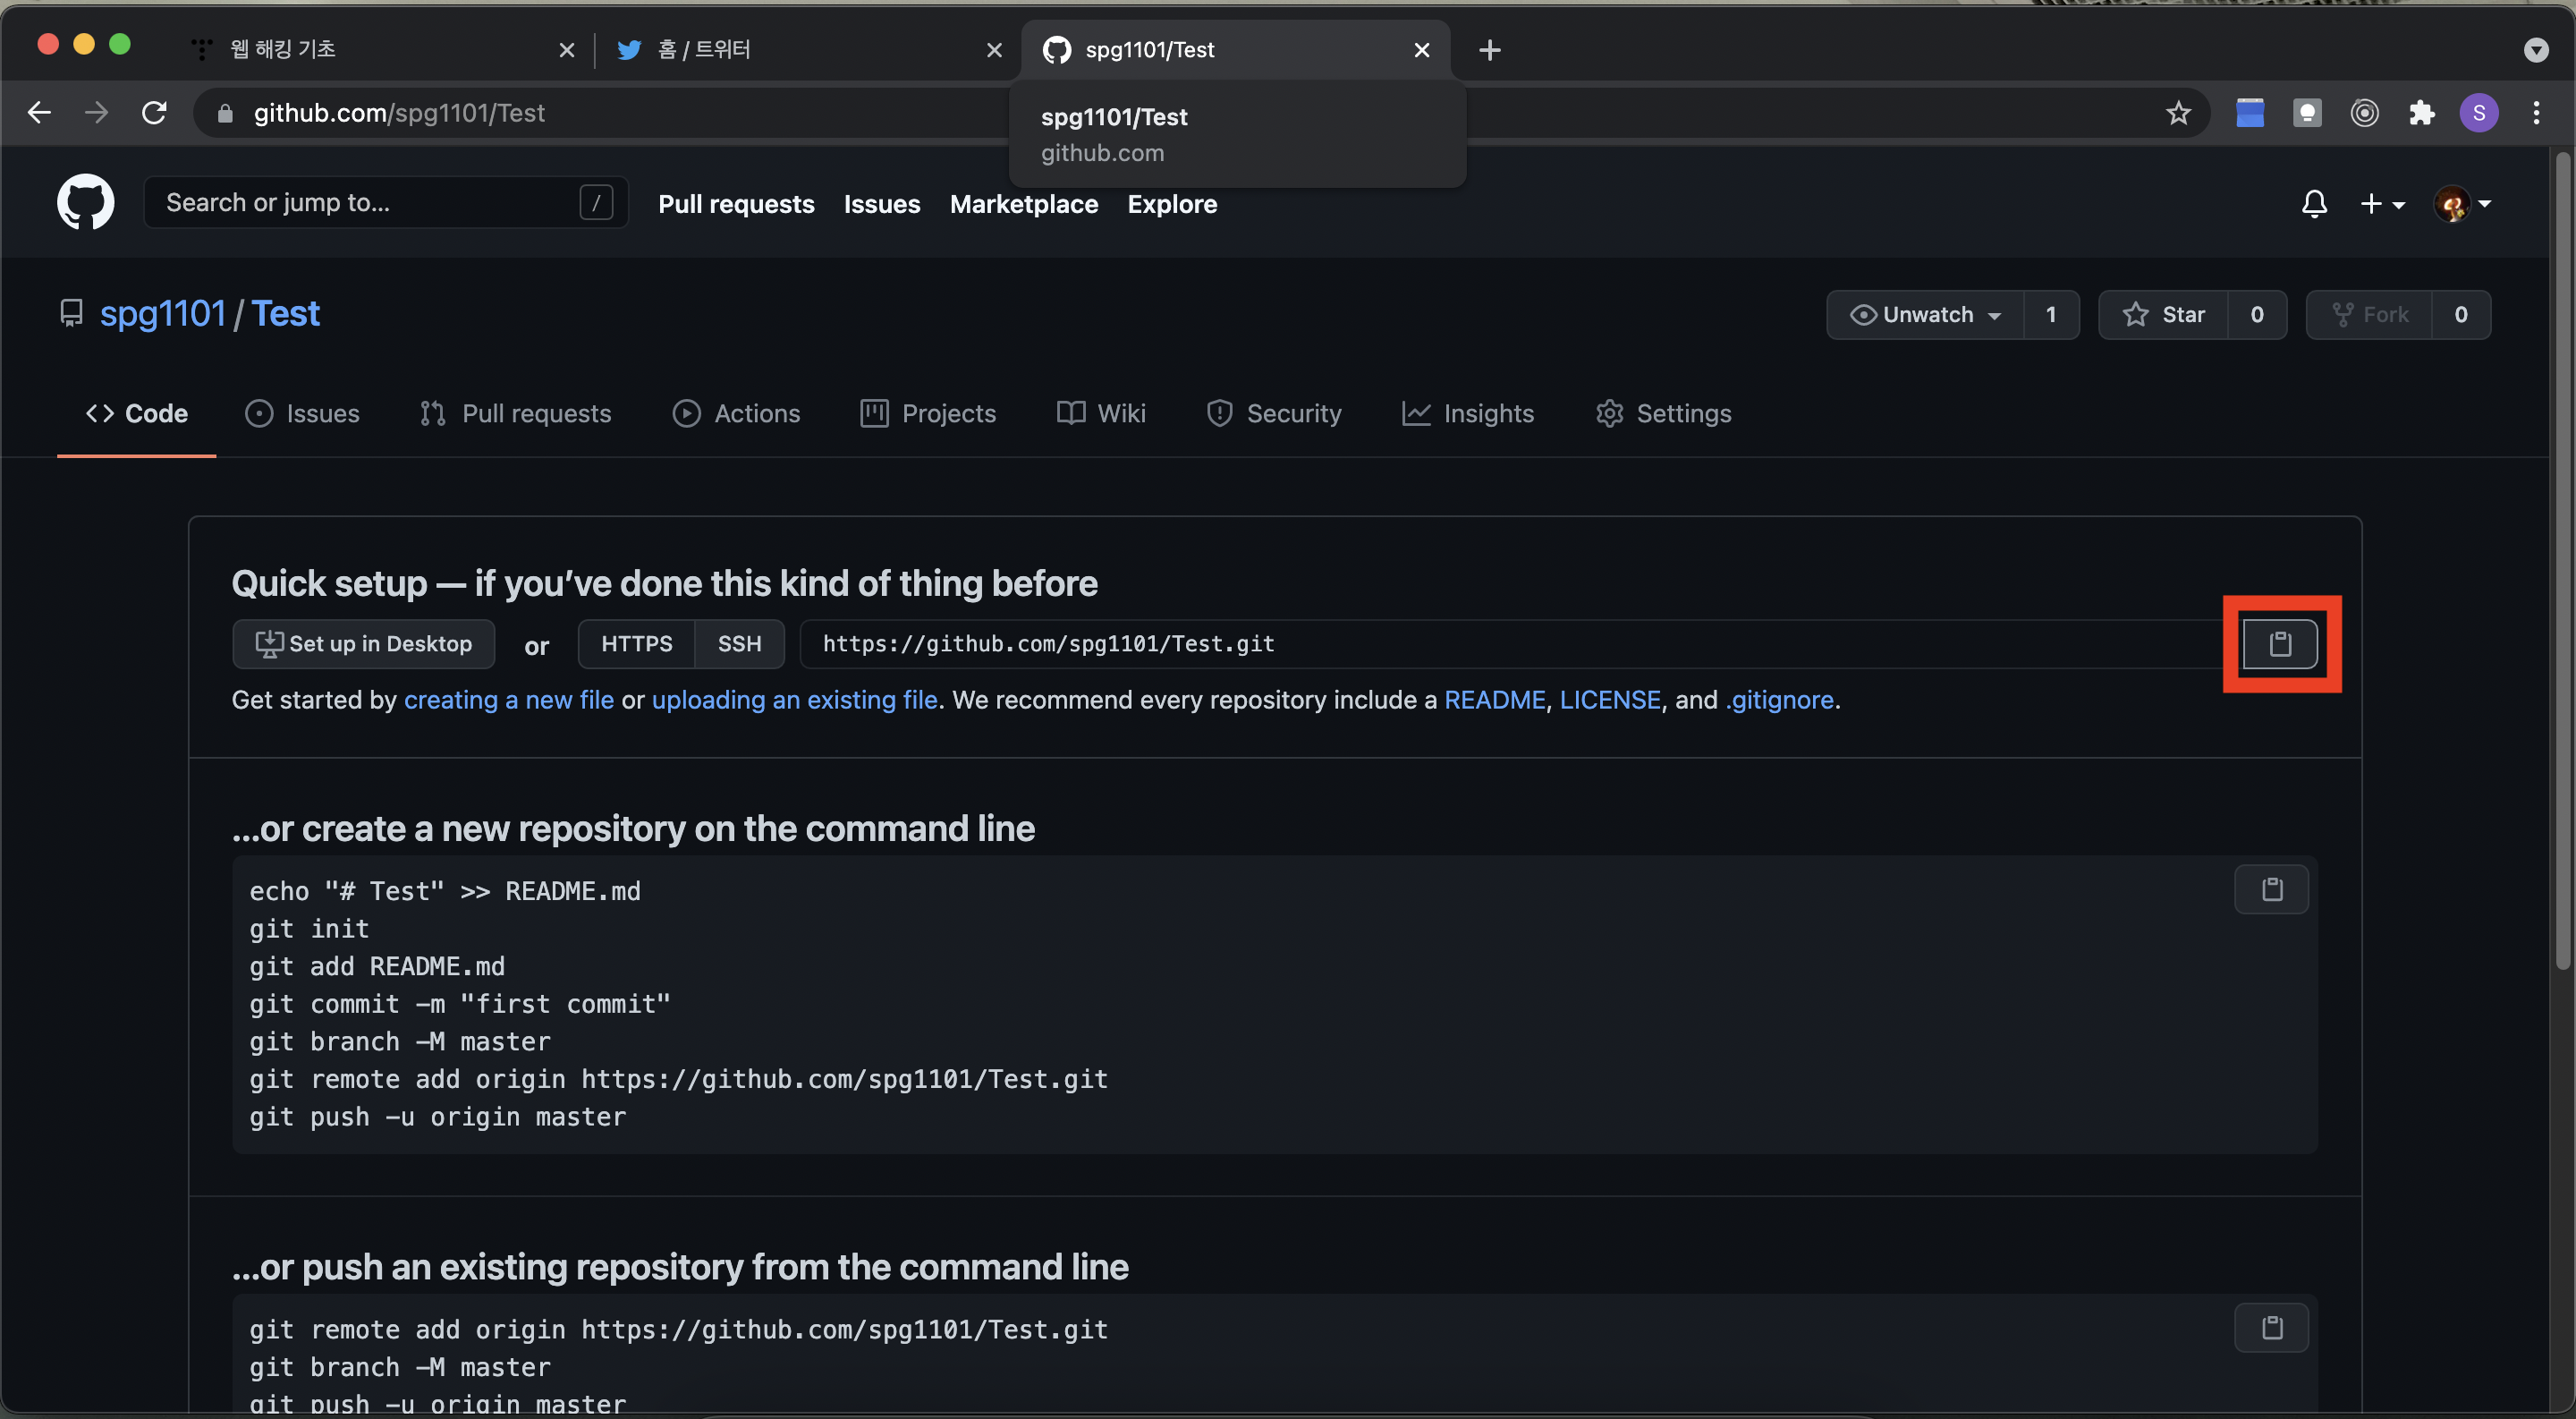Switch to the repository Settings tab
Screen dimensions: 2576x1419
(x=1663, y=413)
